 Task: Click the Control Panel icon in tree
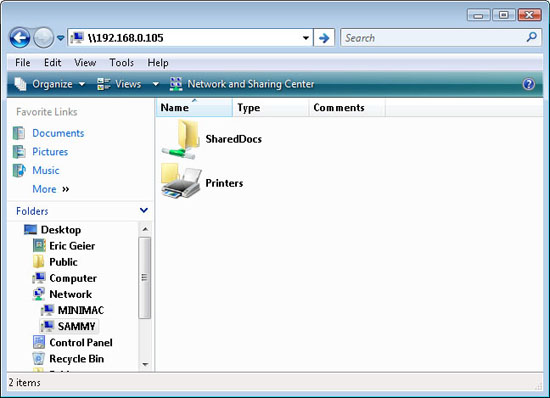[x=39, y=343]
